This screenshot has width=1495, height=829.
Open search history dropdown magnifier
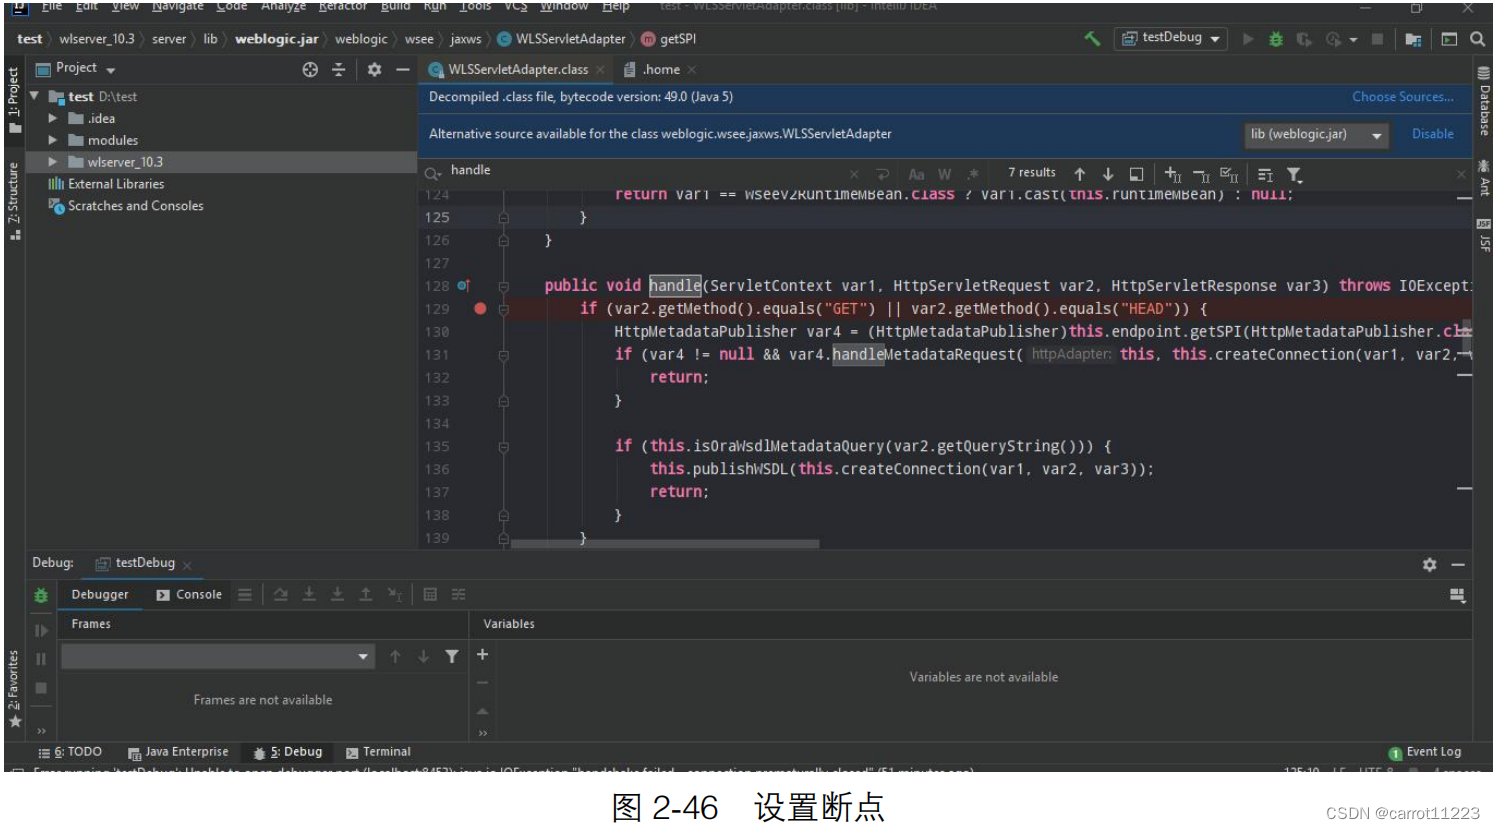[x=433, y=173]
